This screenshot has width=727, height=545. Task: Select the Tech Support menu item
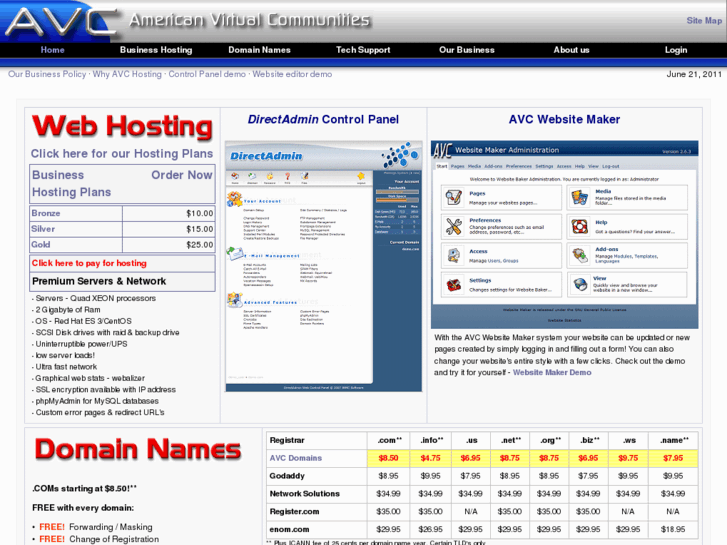(x=363, y=50)
